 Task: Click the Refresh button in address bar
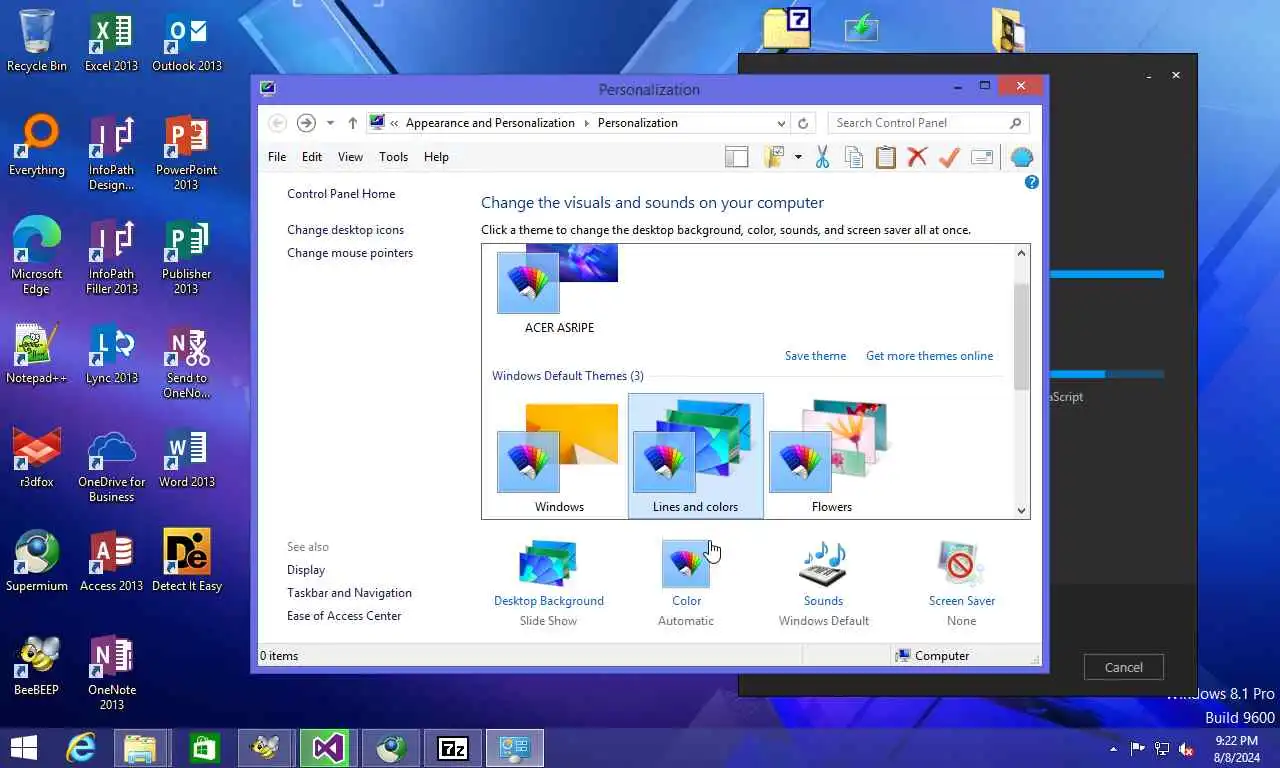point(802,123)
